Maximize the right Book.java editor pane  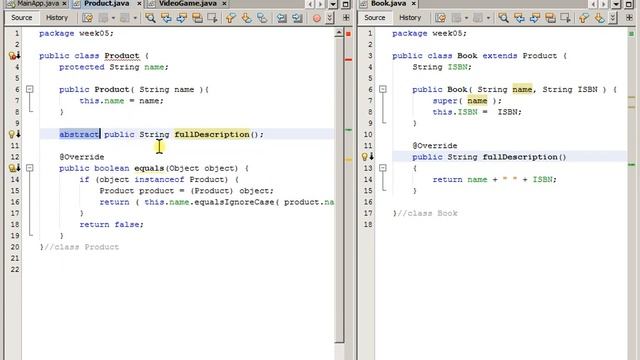coord(629,4)
